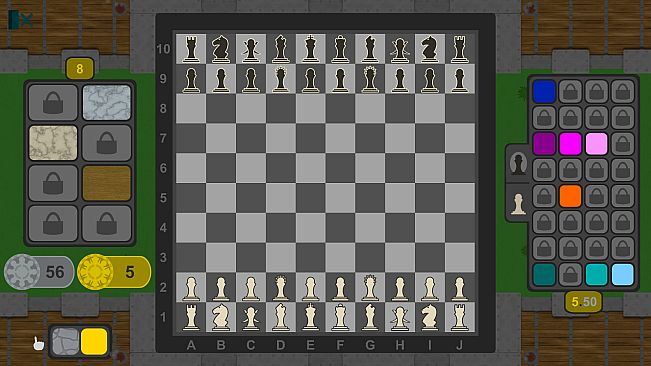
Task: Click the black knight on I10
Action: (x=430, y=49)
